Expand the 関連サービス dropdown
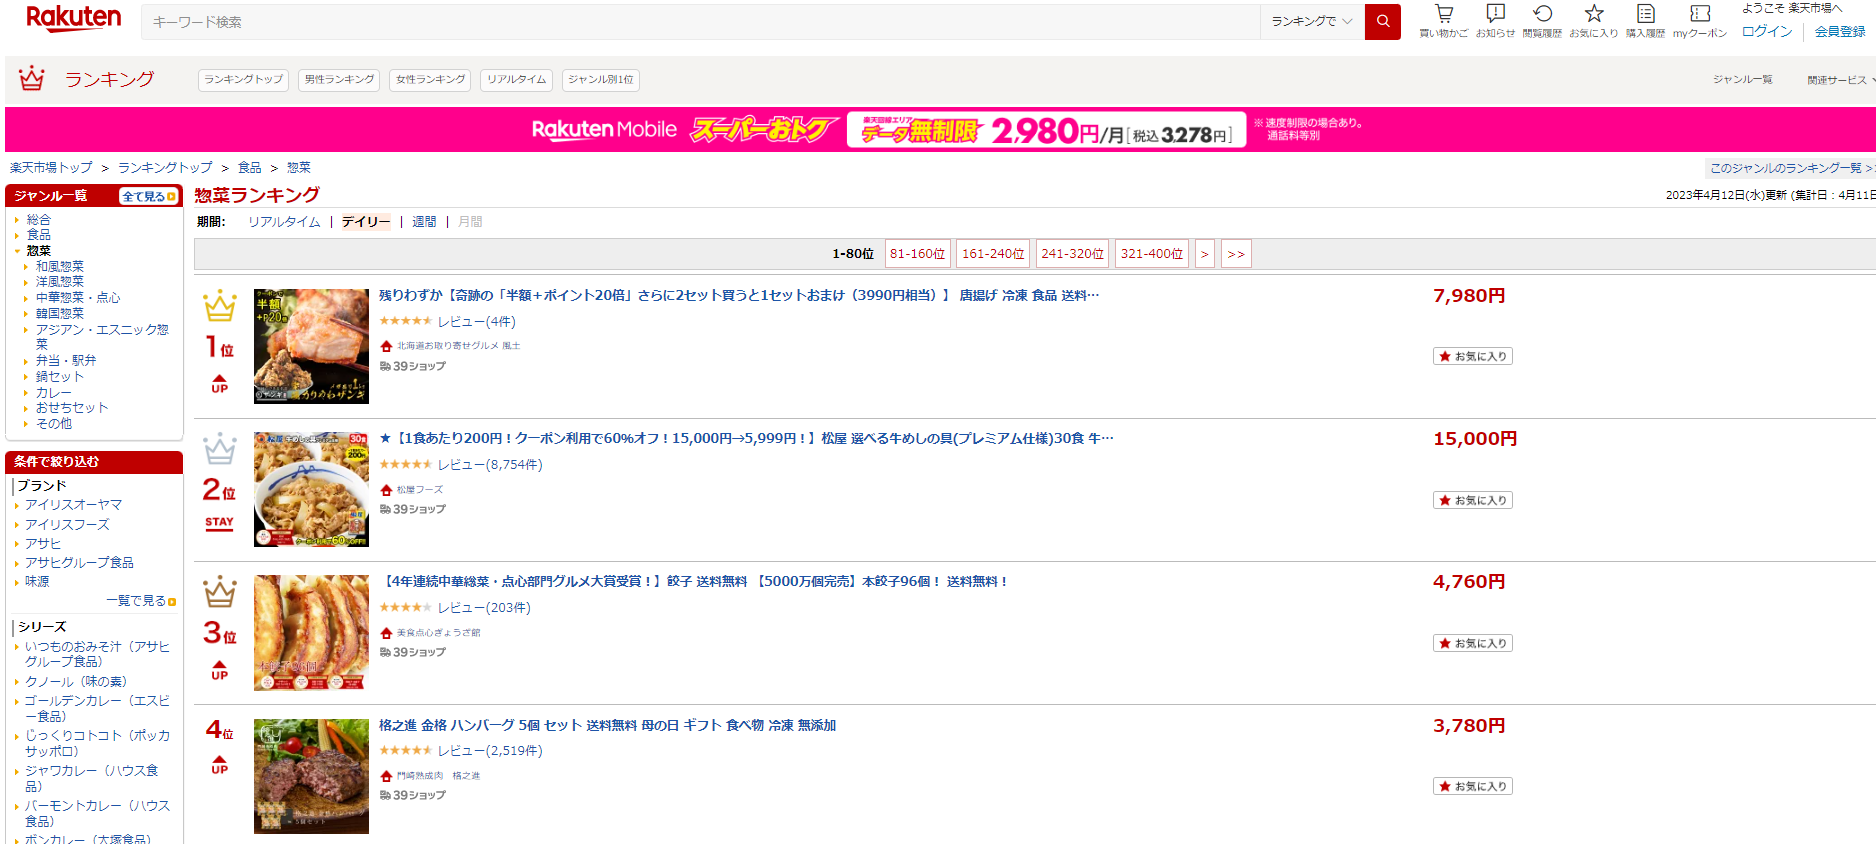Viewport: 1876px width, 844px height. pyautogui.click(x=1840, y=80)
